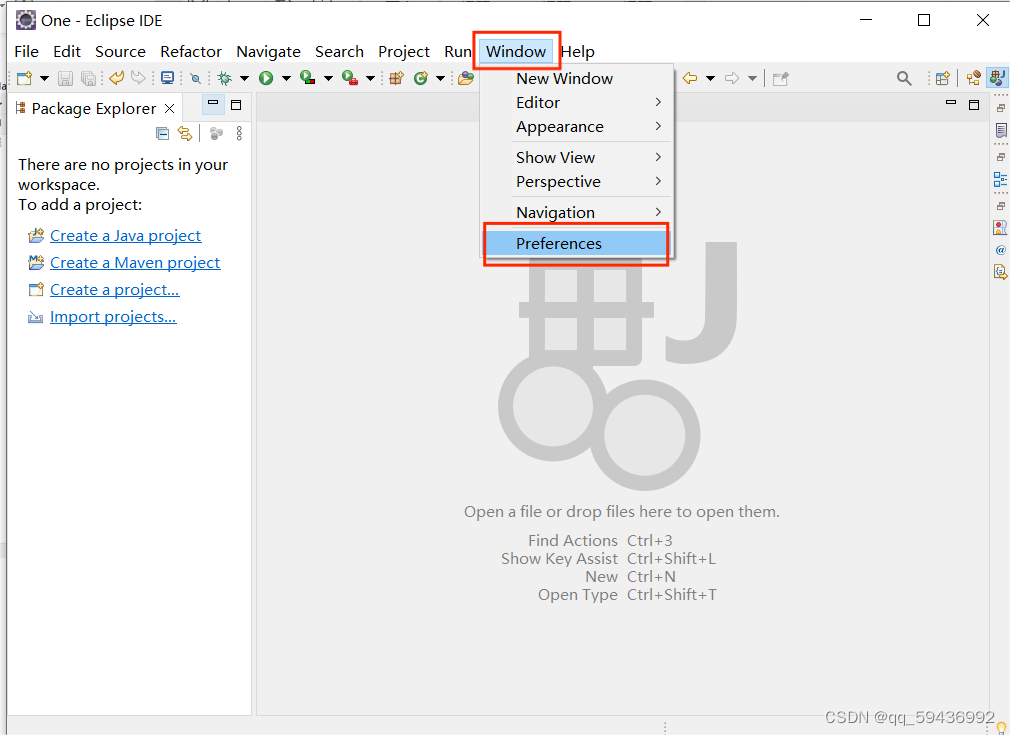Expand the Perspective submenu
This screenshot has height=735, width=1010.
point(577,182)
